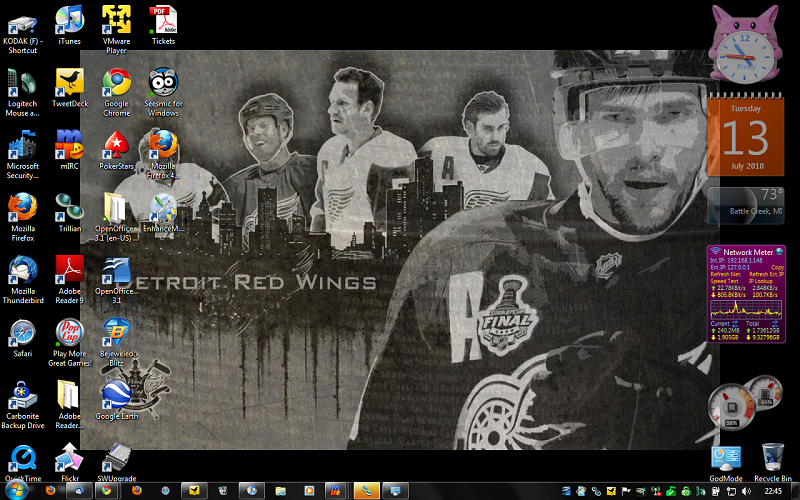Open the Action Center flag tray icon

click(626, 491)
